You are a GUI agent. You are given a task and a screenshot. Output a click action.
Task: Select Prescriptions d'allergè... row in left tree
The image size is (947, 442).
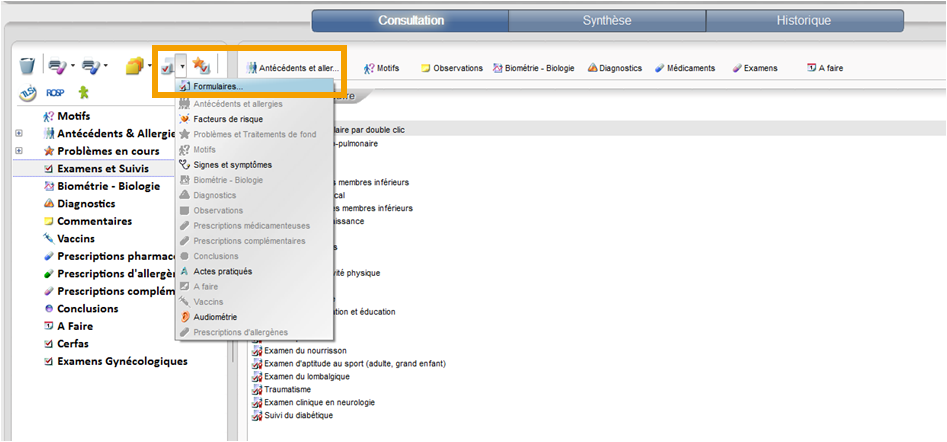[x=109, y=274]
